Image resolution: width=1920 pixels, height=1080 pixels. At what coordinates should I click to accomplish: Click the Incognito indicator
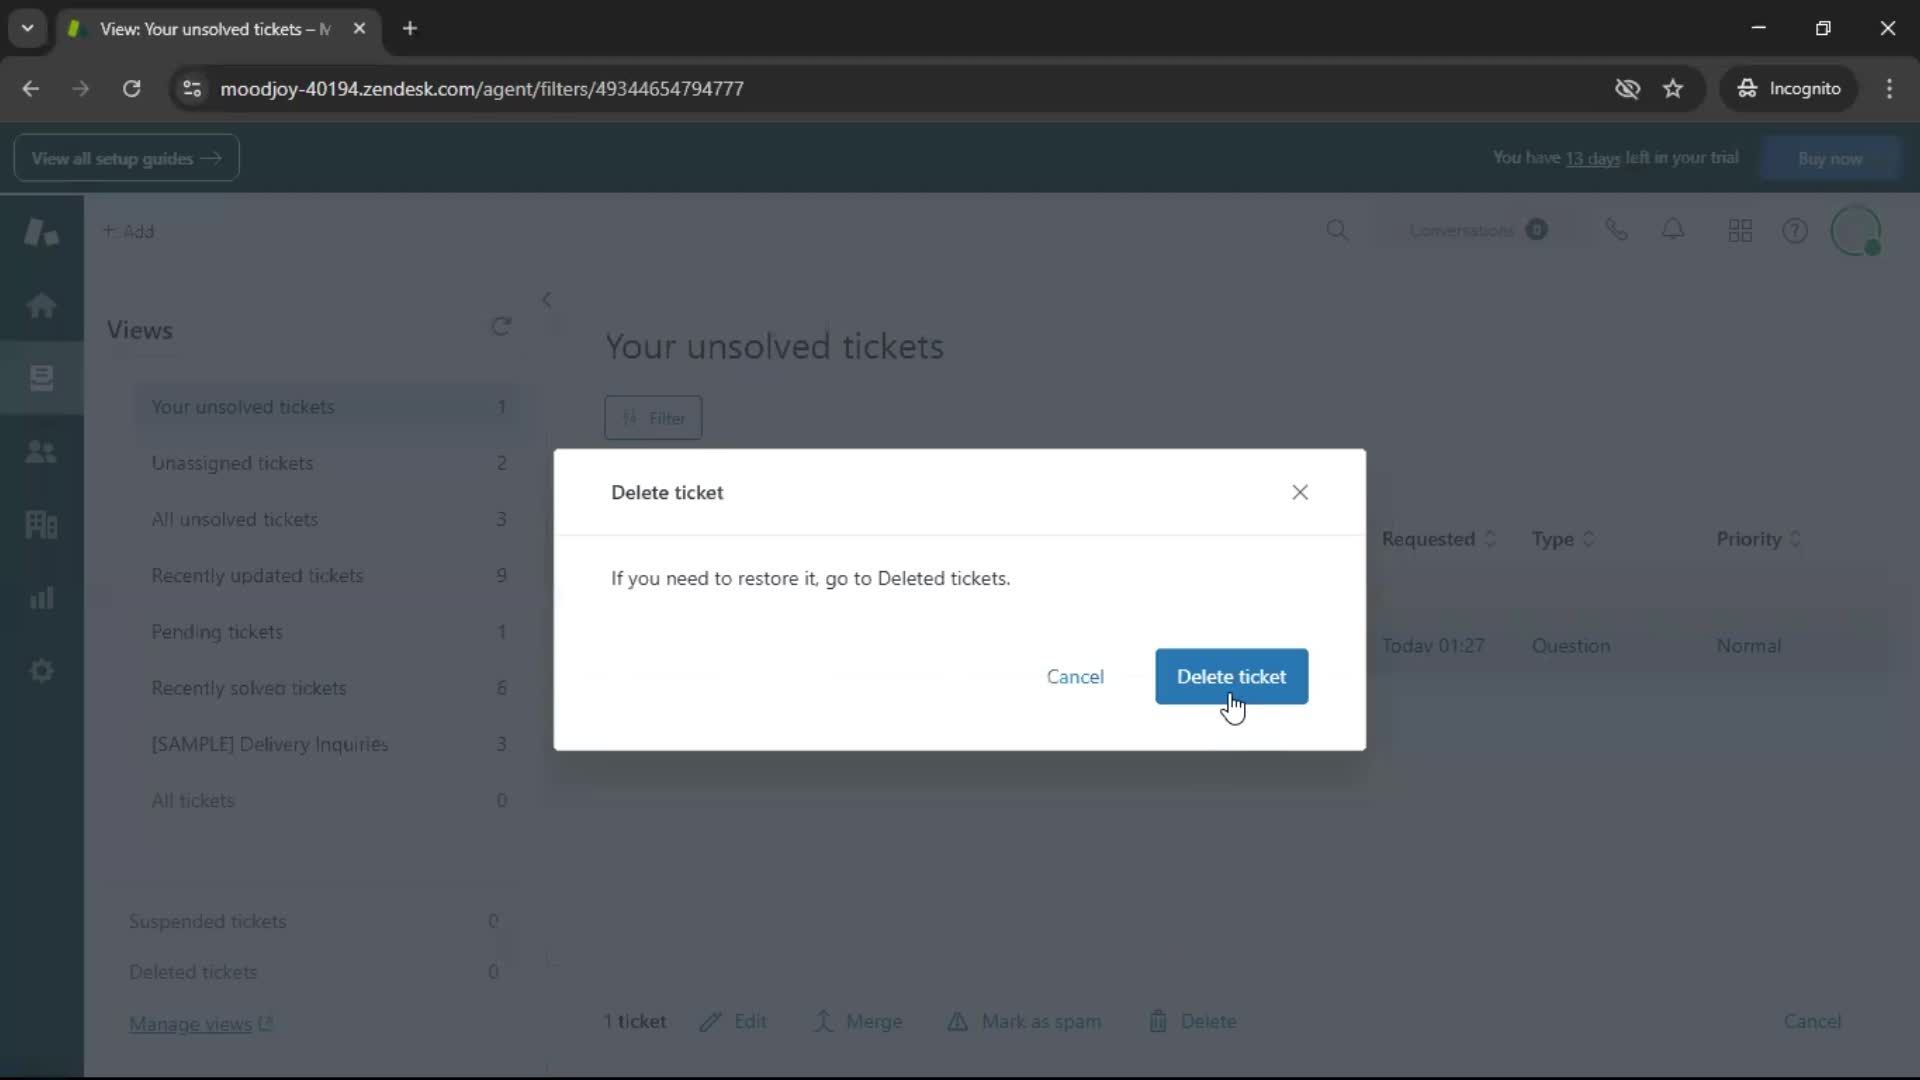click(1788, 89)
